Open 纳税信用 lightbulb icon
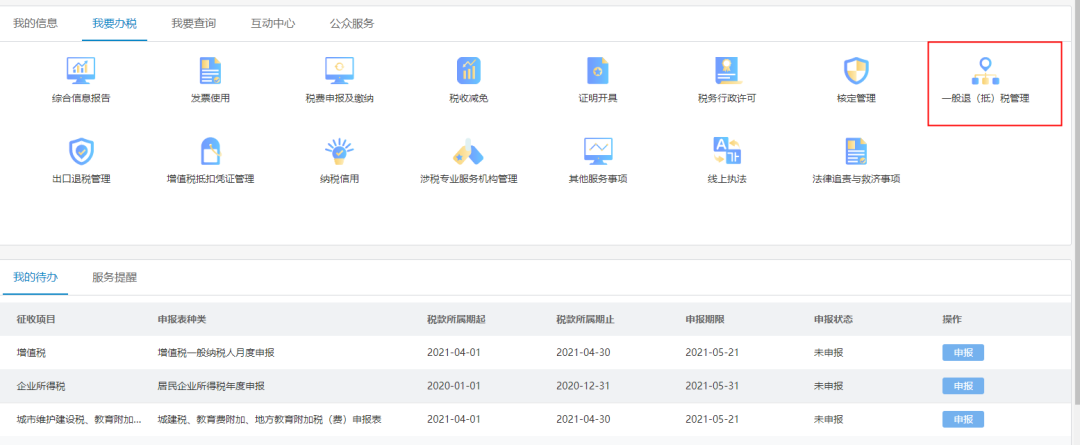1080x445 pixels. pos(340,152)
